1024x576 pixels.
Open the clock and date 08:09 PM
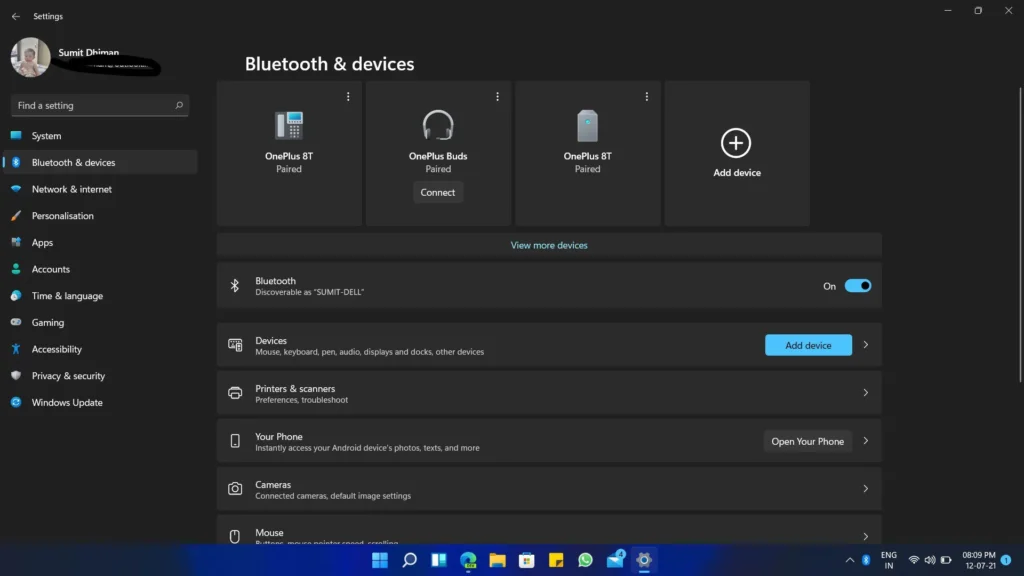coord(979,560)
